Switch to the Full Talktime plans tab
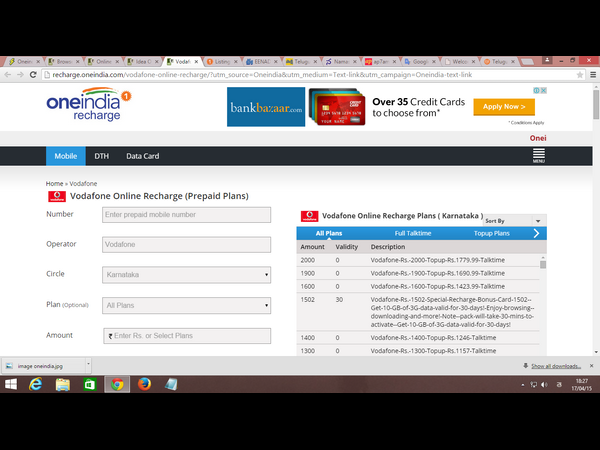Viewport: 600px width, 450px height. click(413, 233)
